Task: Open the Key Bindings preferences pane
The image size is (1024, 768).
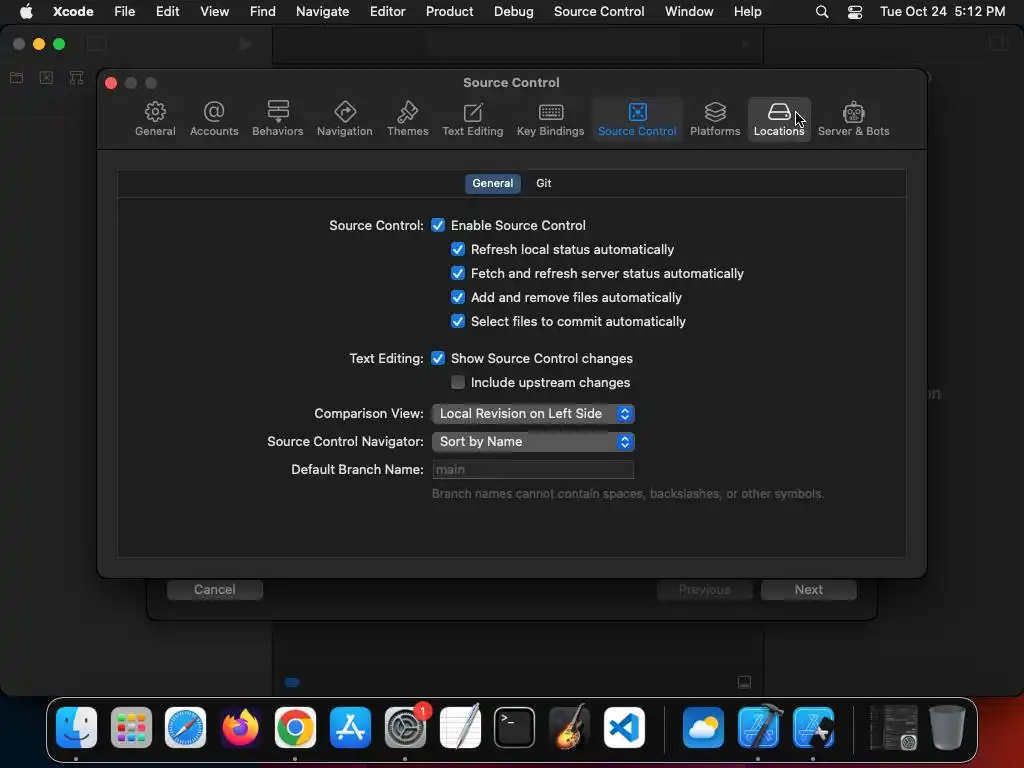Action: point(551,119)
